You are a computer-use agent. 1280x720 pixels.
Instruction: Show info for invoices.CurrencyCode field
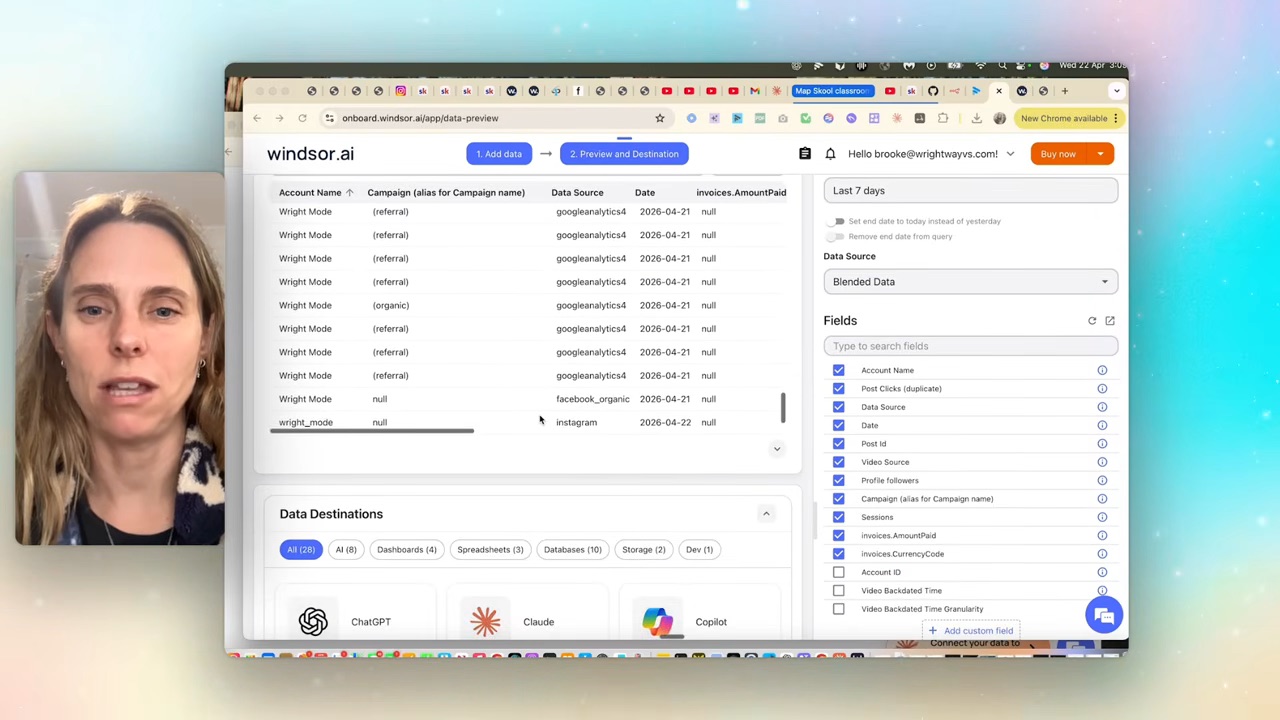pyautogui.click(x=1102, y=554)
